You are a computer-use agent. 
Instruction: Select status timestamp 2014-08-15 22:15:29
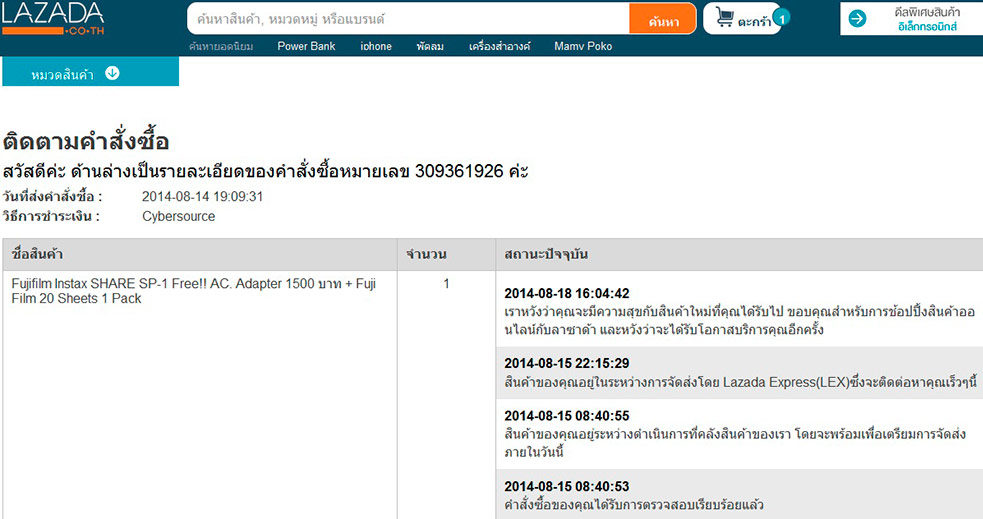[x=567, y=364]
